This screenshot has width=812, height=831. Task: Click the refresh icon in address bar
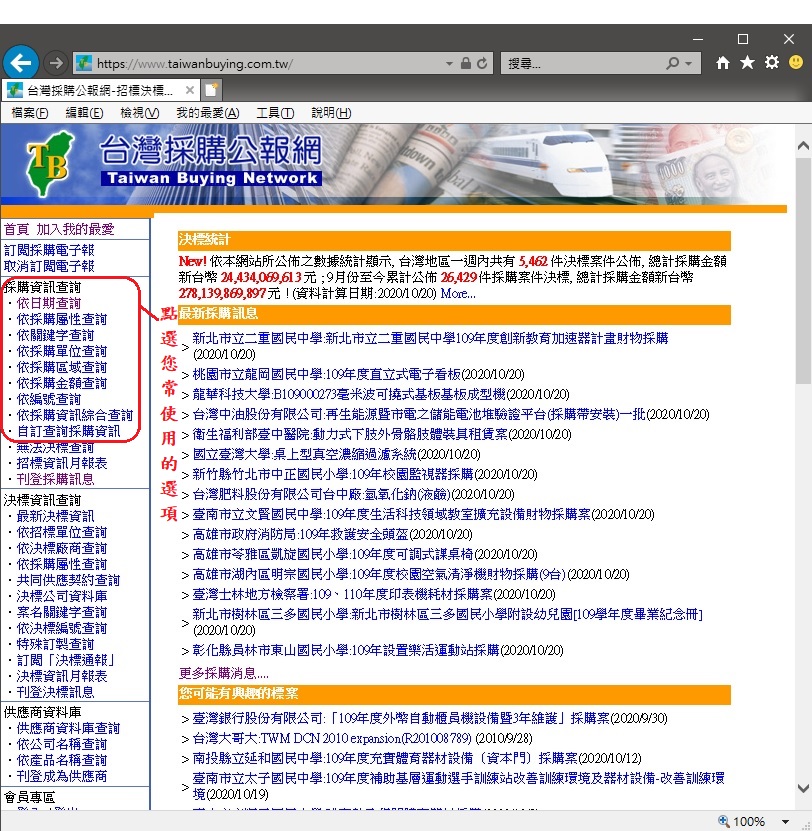(482, 64)
